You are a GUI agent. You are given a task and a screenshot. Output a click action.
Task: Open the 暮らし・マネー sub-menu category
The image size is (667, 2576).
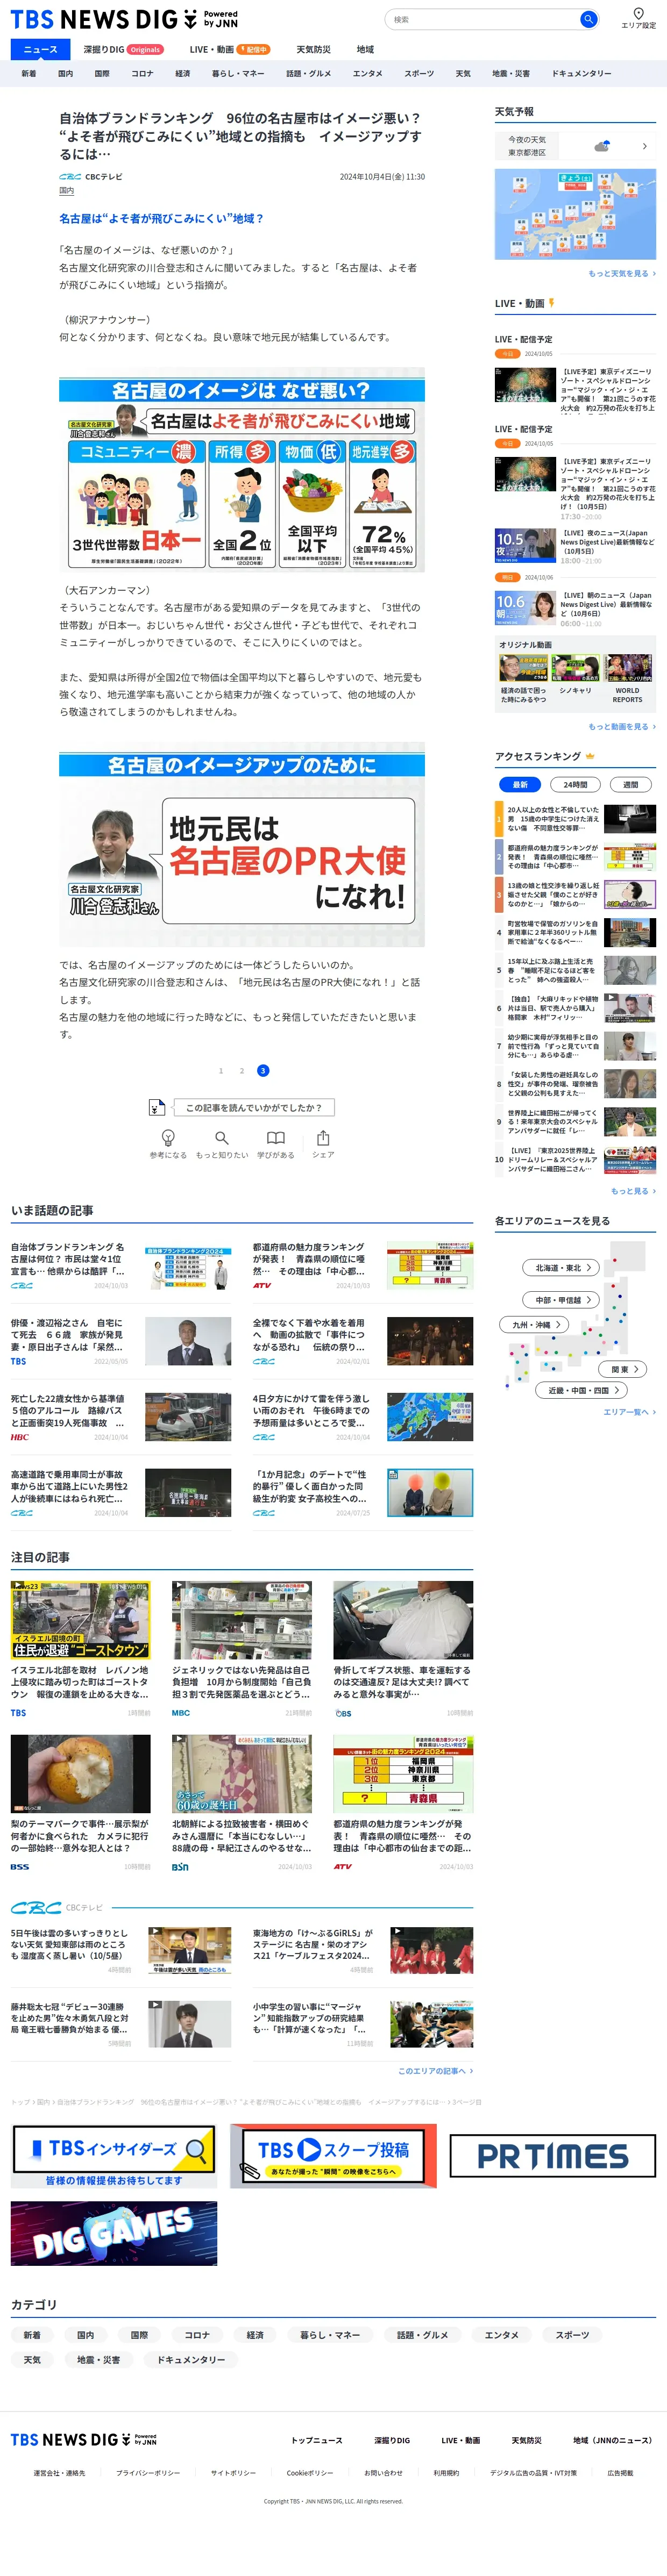click(238, 73)
